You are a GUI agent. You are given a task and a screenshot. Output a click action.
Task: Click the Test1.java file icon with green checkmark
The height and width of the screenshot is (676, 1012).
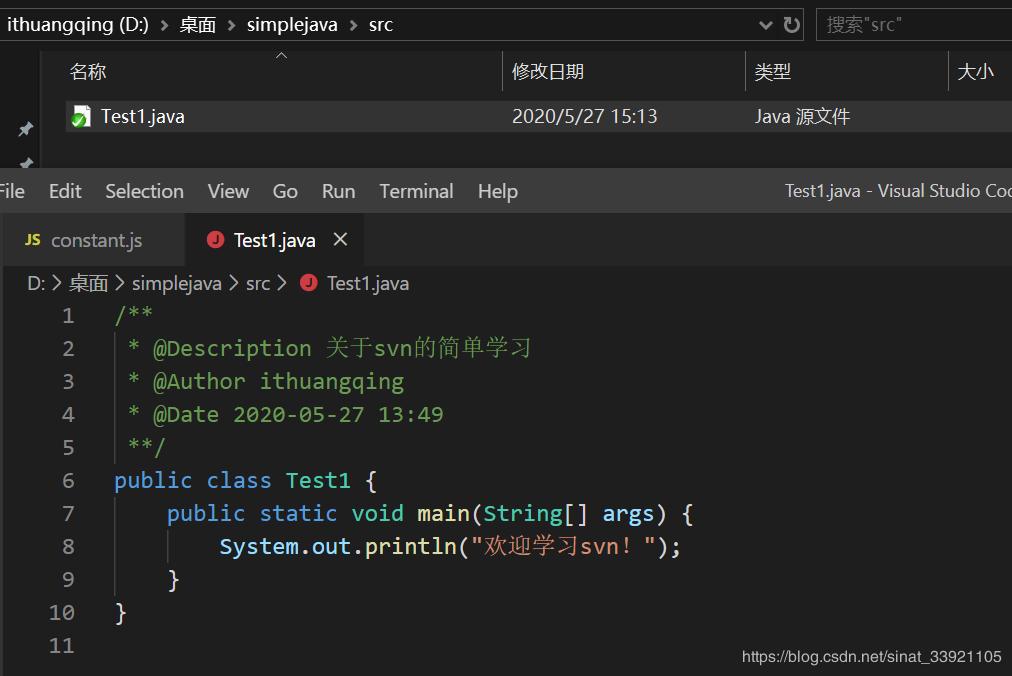[x=80, y=117]
